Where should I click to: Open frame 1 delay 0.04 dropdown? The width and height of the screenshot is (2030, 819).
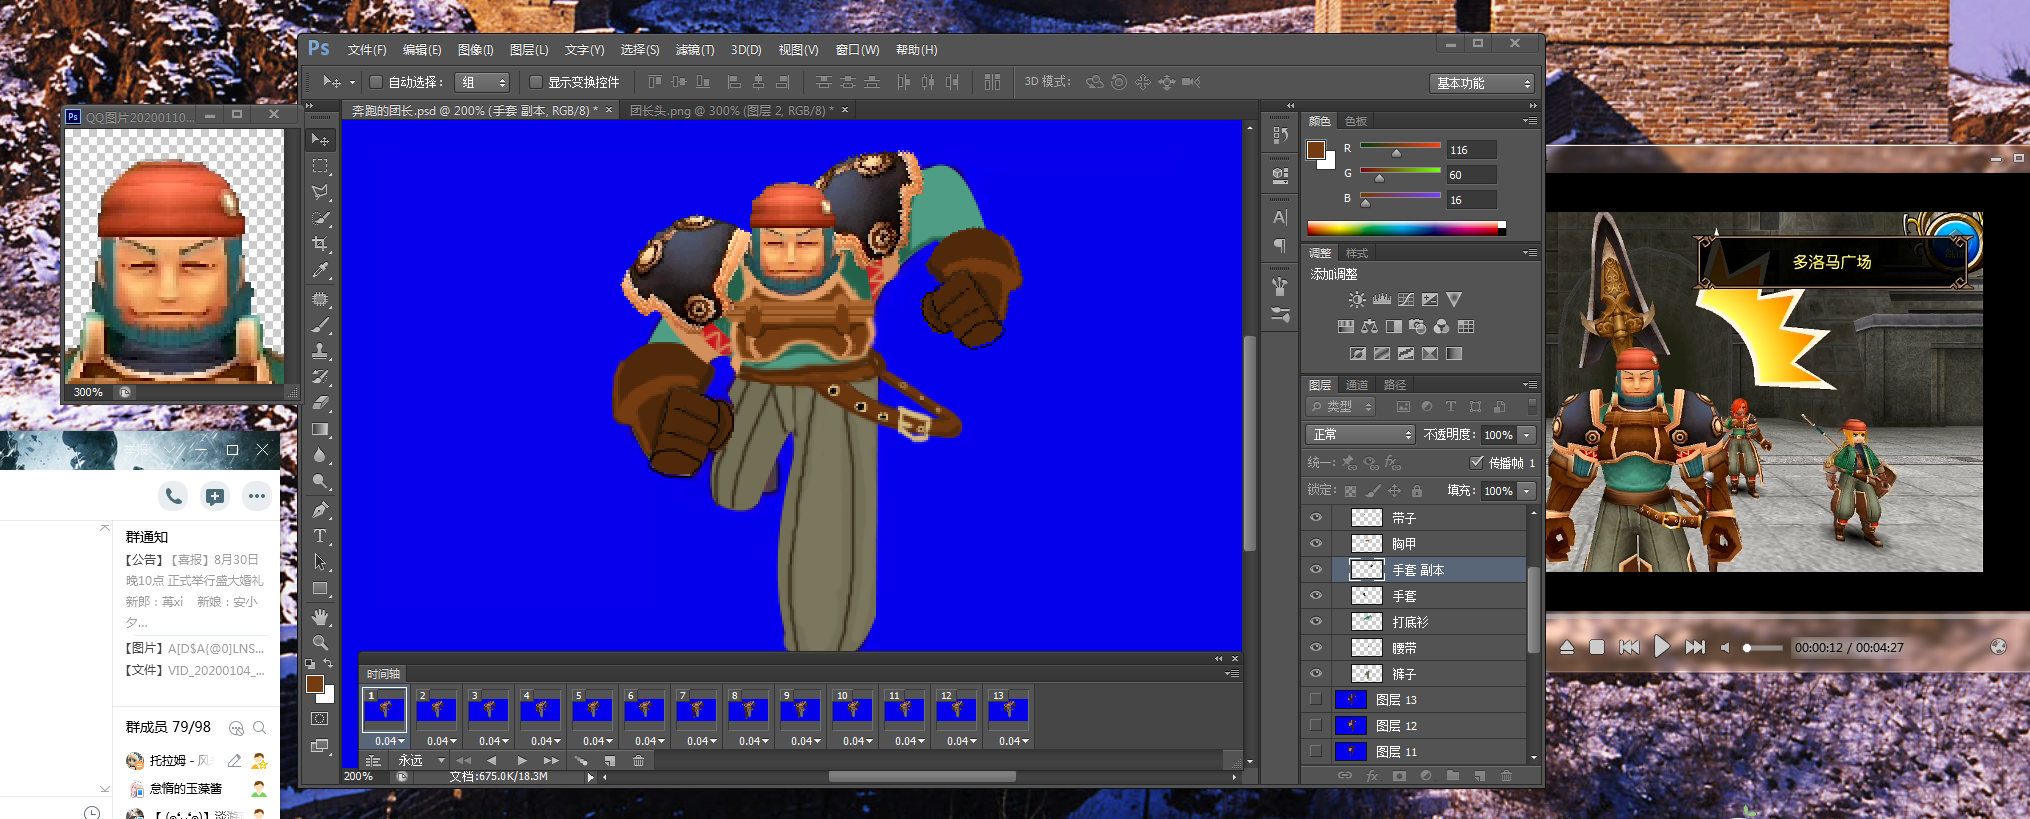pos(389,742)
